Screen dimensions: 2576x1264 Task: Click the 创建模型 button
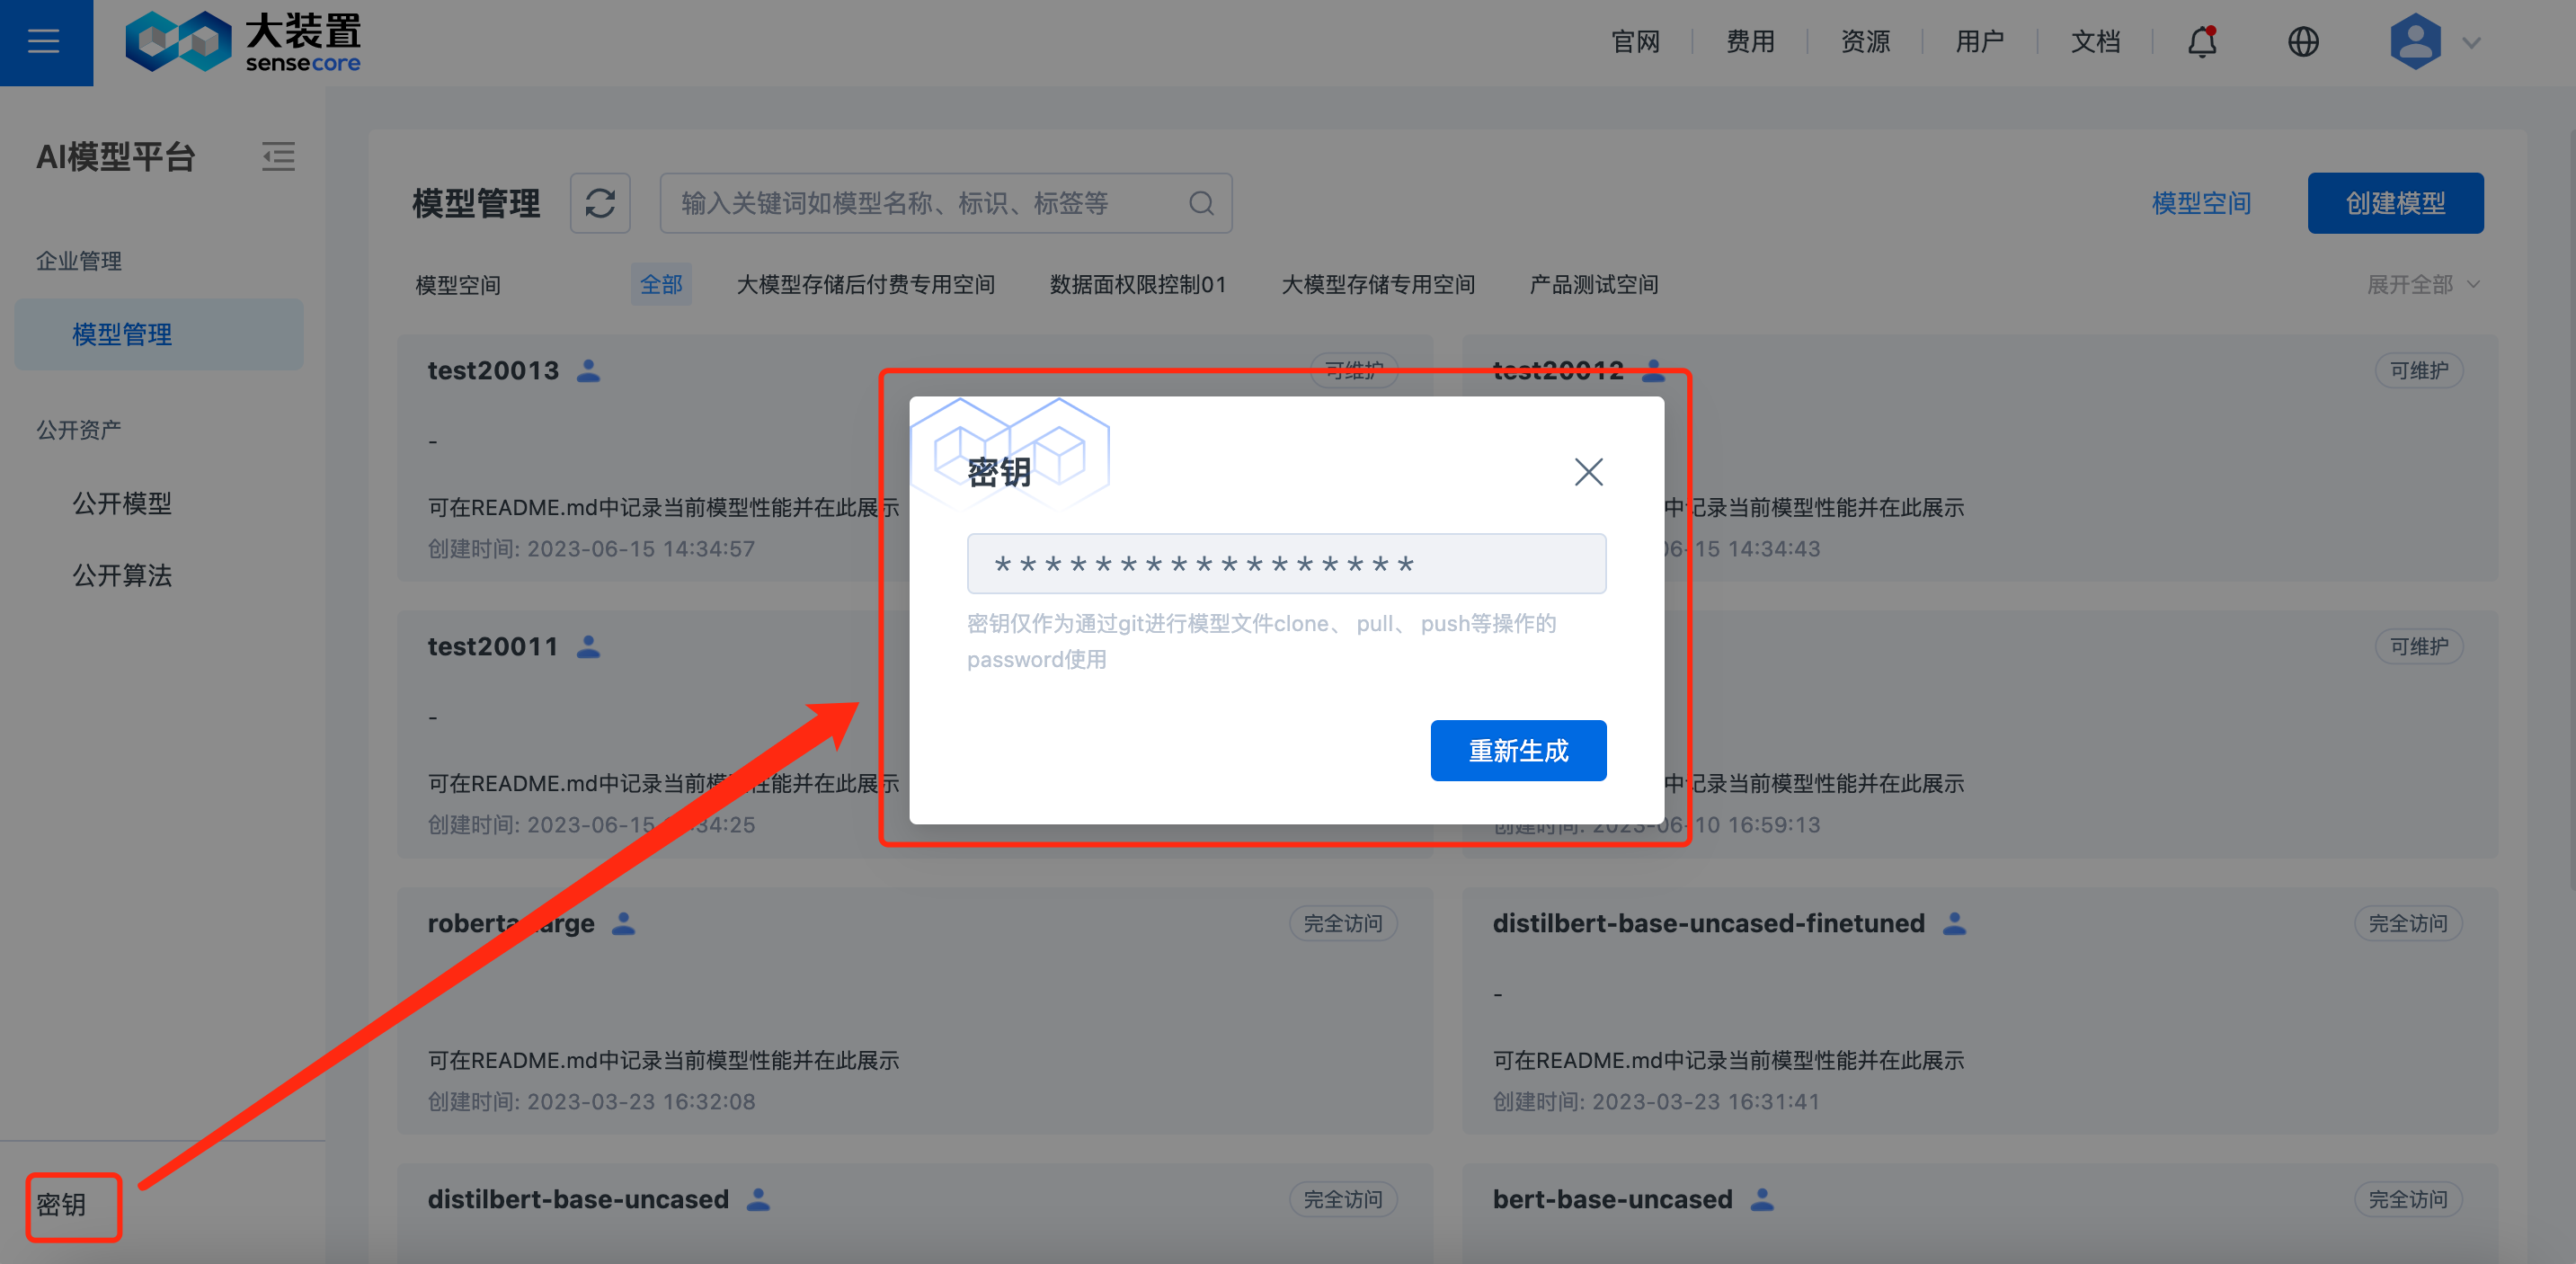(2395, 203)
